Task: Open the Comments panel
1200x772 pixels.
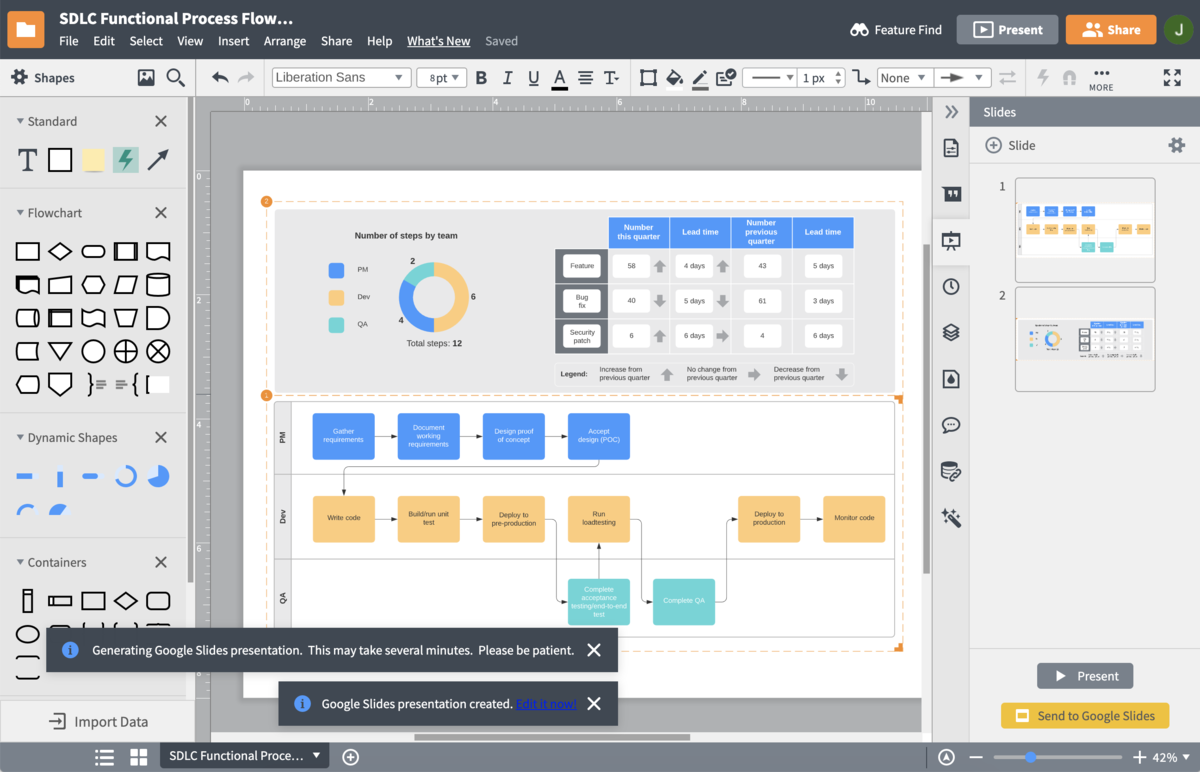Action: (x=951, y=425)
